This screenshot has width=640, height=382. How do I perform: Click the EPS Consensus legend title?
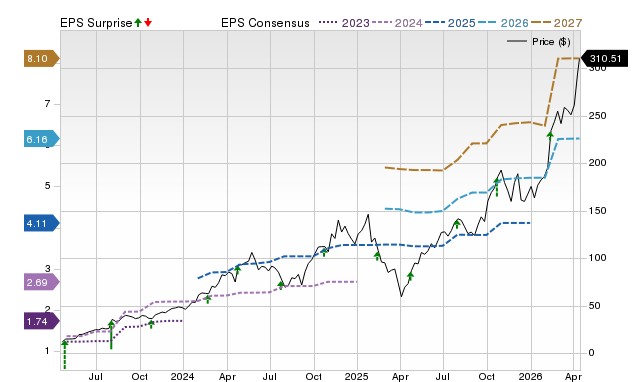[x=265, y=23]
